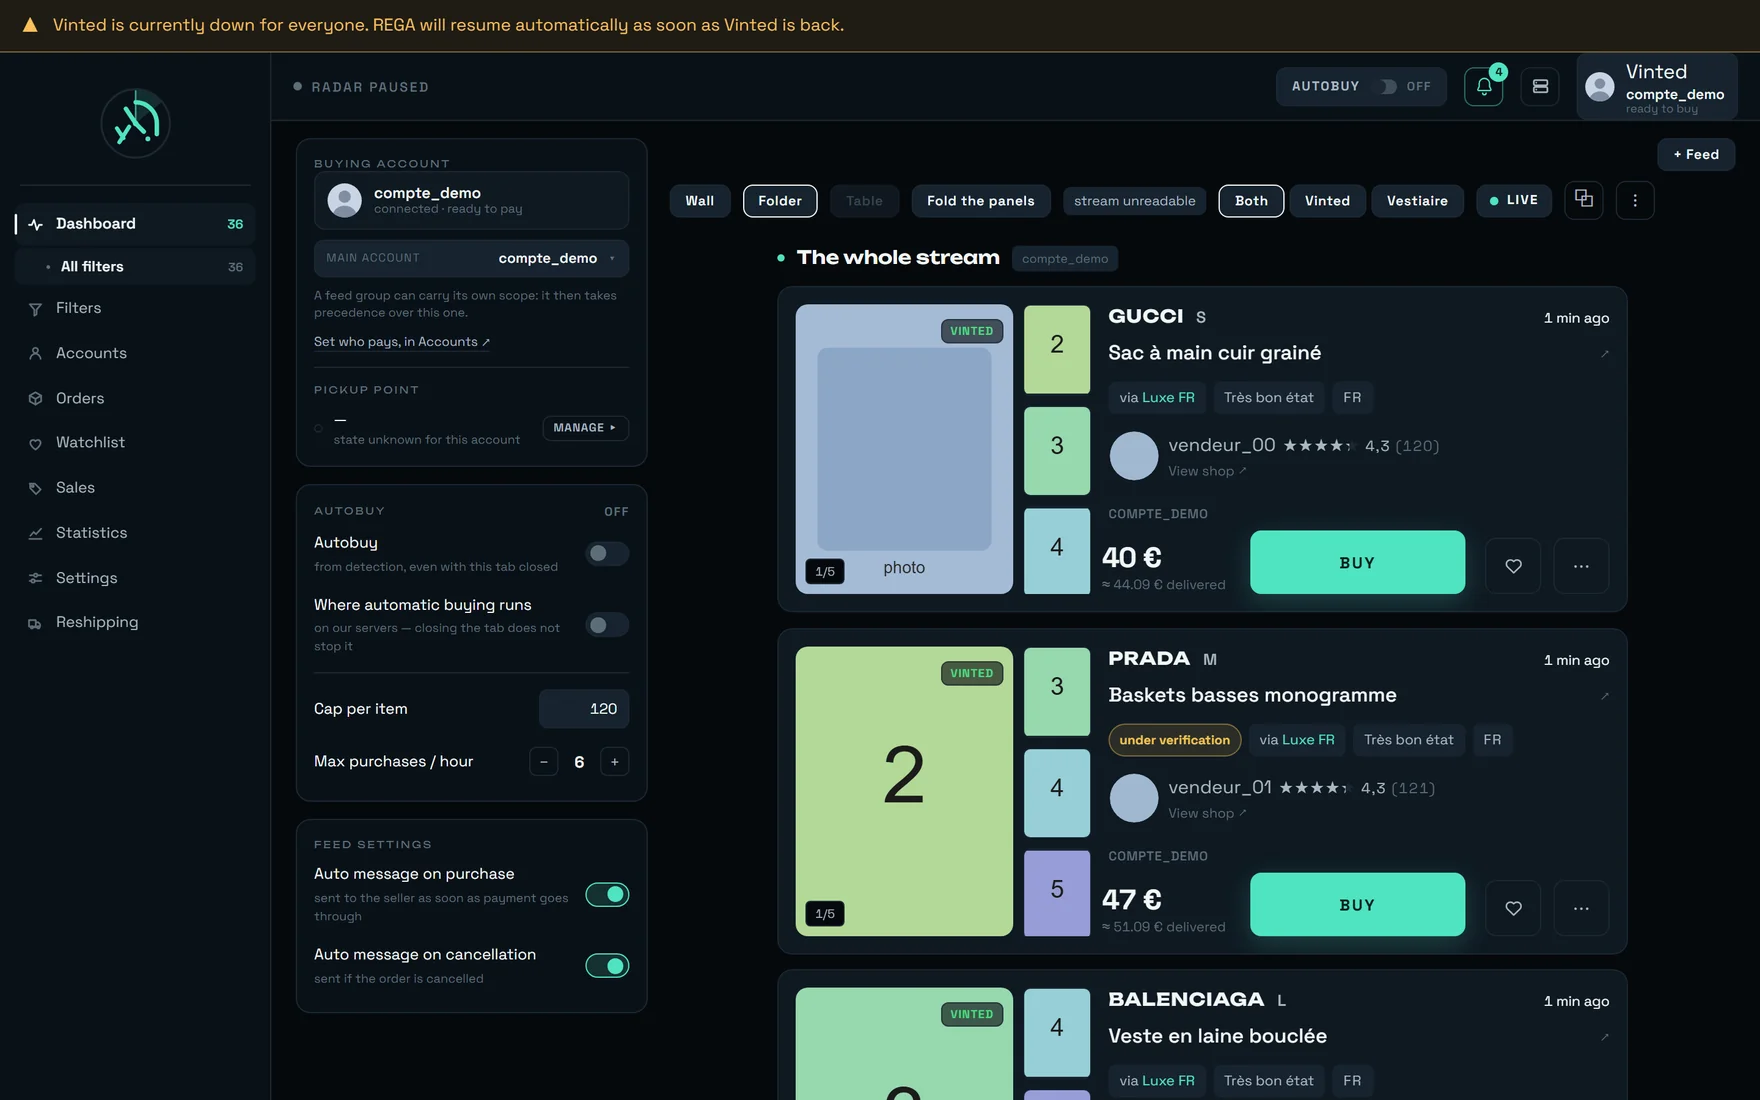Click the REGA logo in the sidebar
Screen dimensions: 1760x1100
[x=136, y=123]
